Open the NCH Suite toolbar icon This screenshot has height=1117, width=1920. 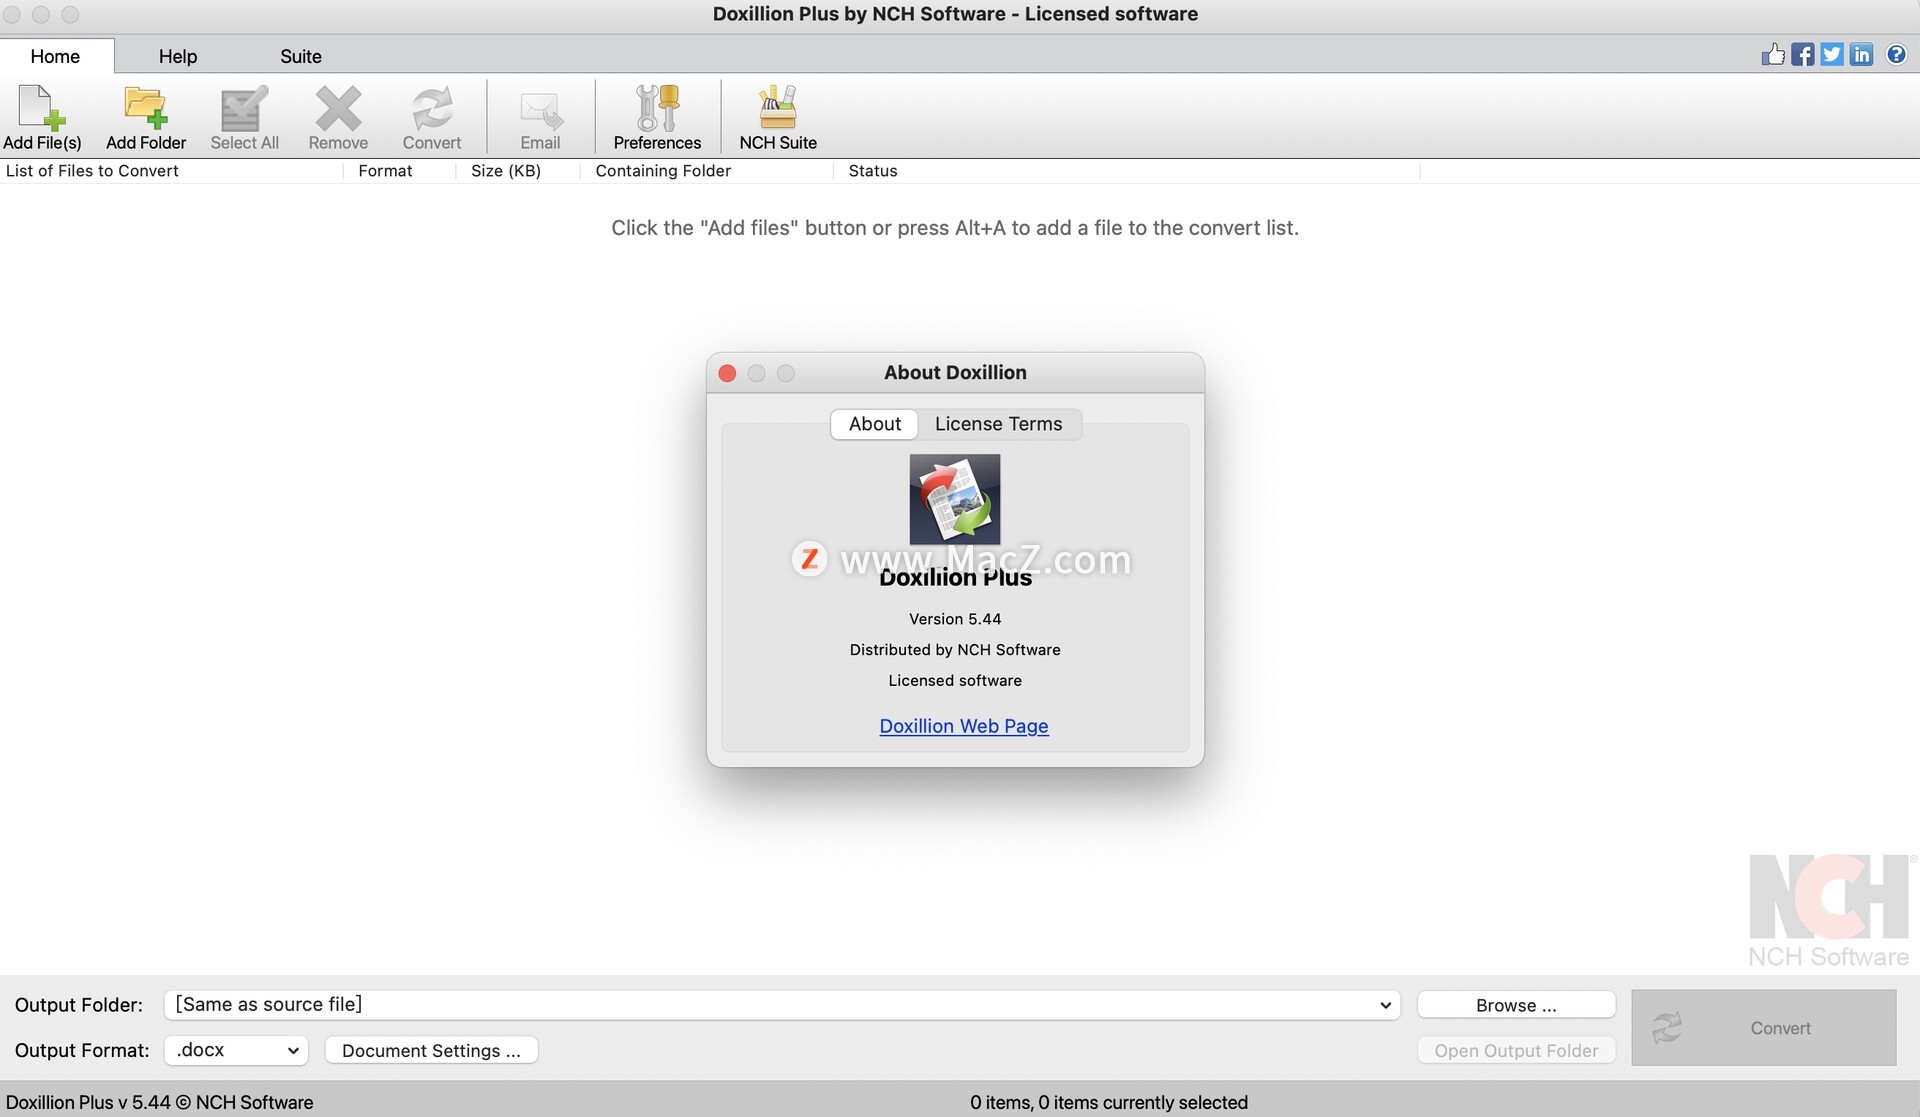(778, 117)
